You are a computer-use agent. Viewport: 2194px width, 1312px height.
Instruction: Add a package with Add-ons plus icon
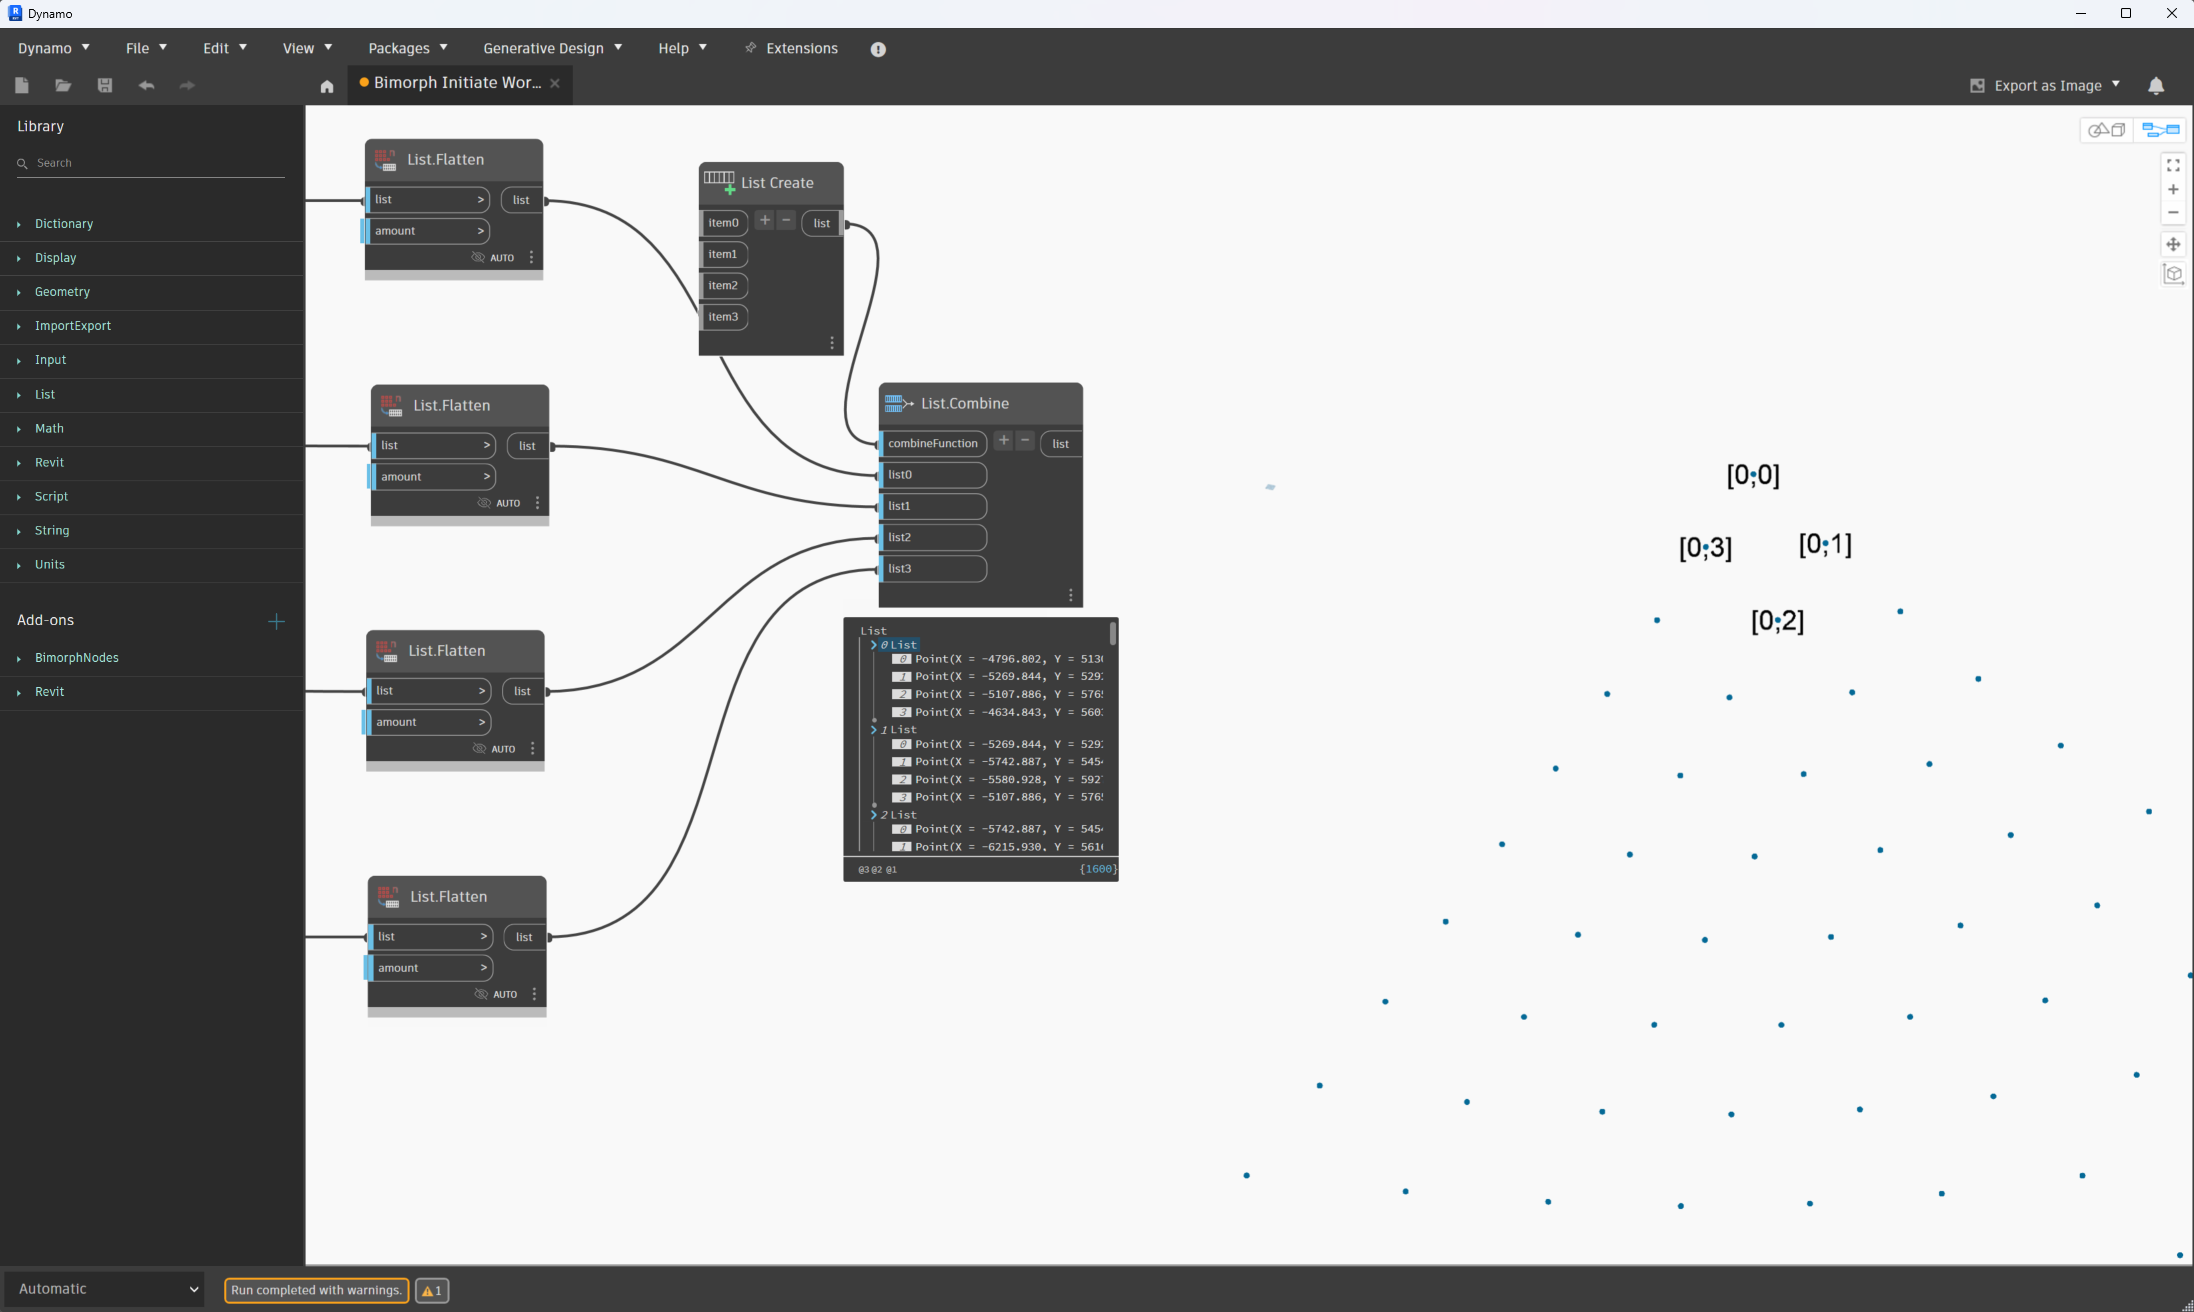click(x=277, y=621)
